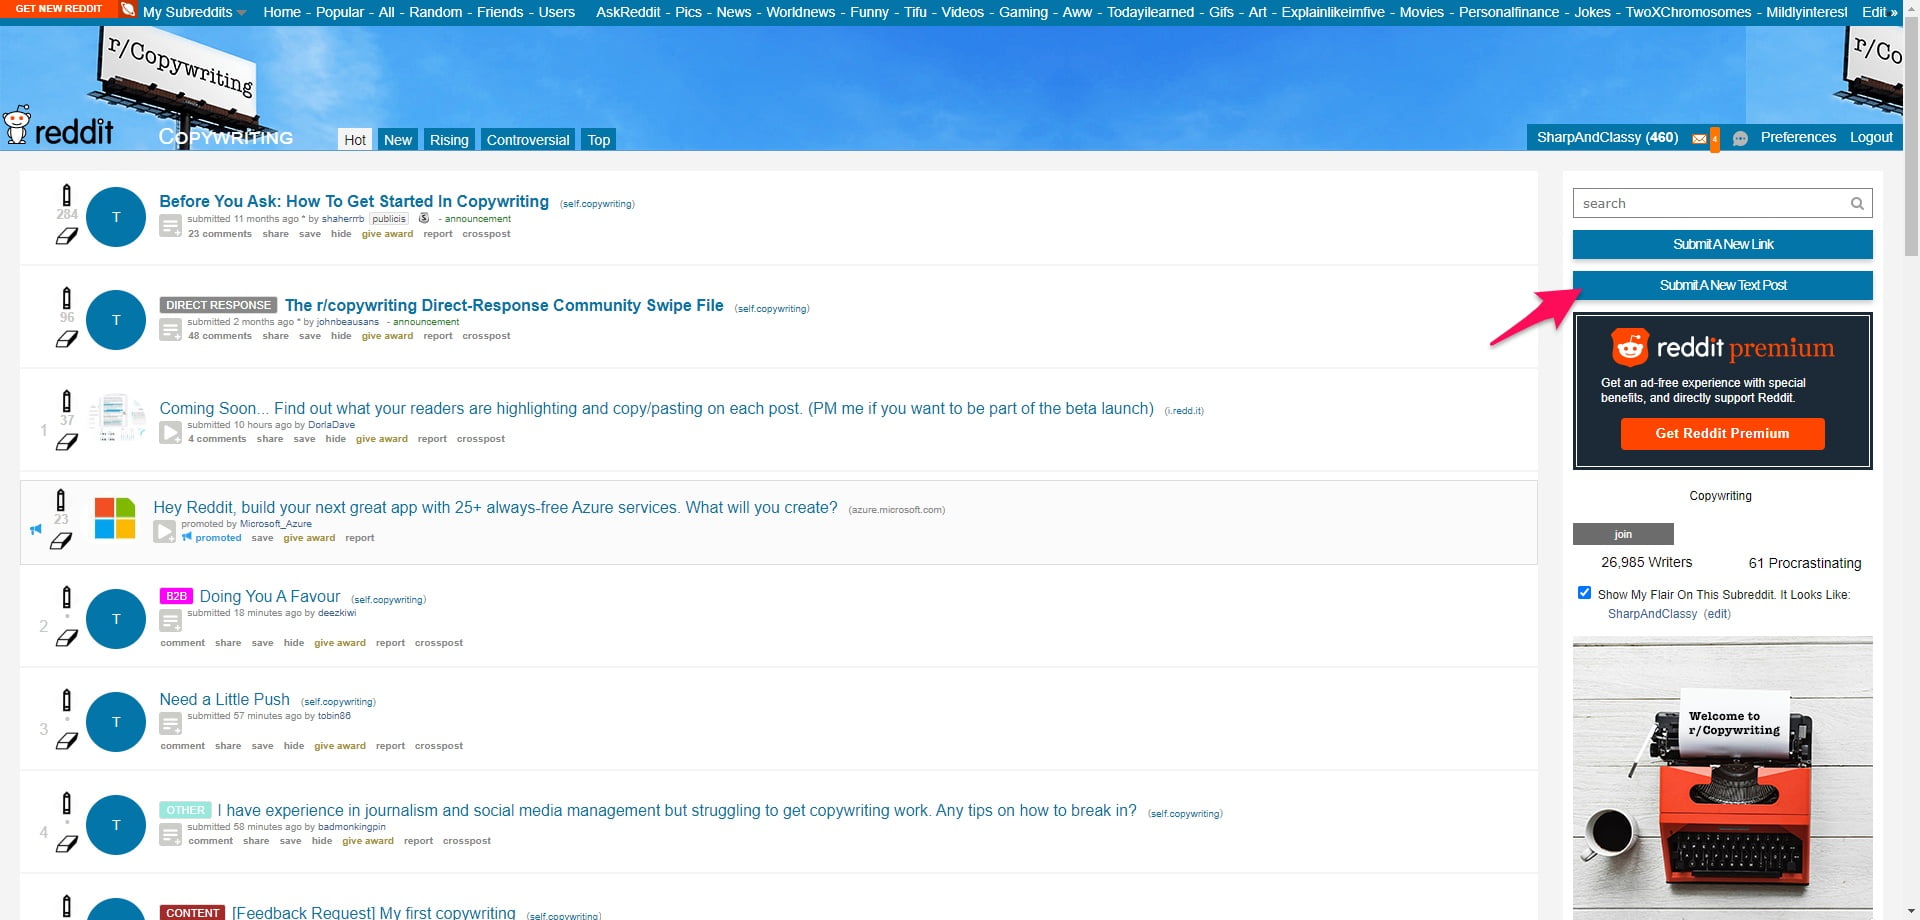The width and height of the screenshot is (1920, 920).
Task: Expand the Azure ad video preview
Action: pos(165,531)
